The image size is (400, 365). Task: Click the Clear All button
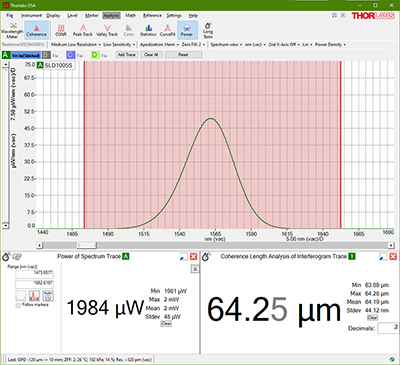[x=151, y=55]
